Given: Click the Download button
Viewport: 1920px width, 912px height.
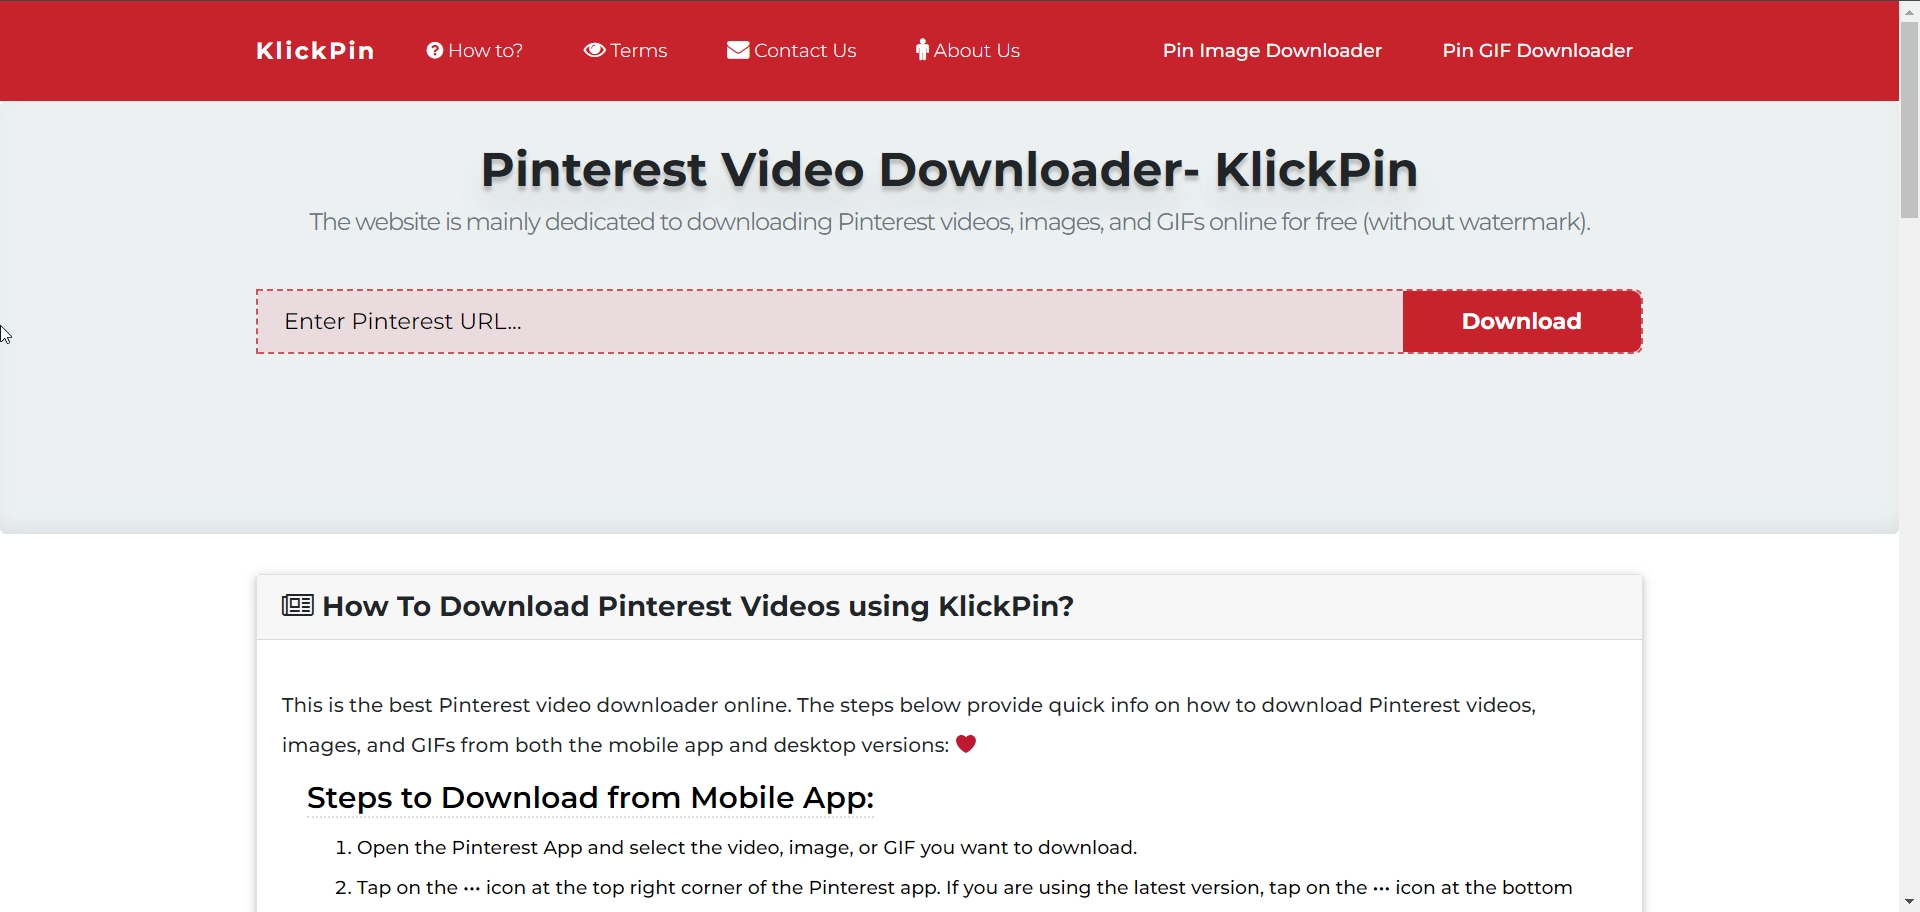Looking at the screenshot, I should tap(1521, 320).
